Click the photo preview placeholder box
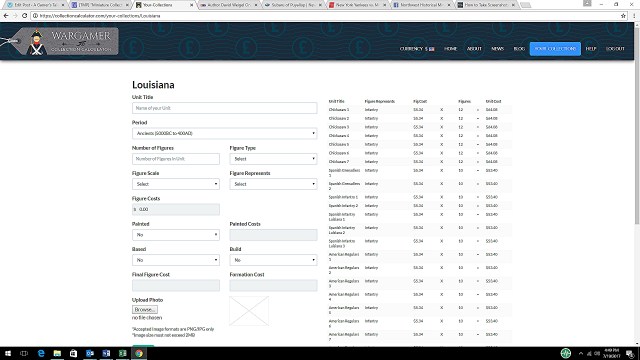The width and height of the screenshot is (640, 360). pyautogui.click(x=249, y=311)
